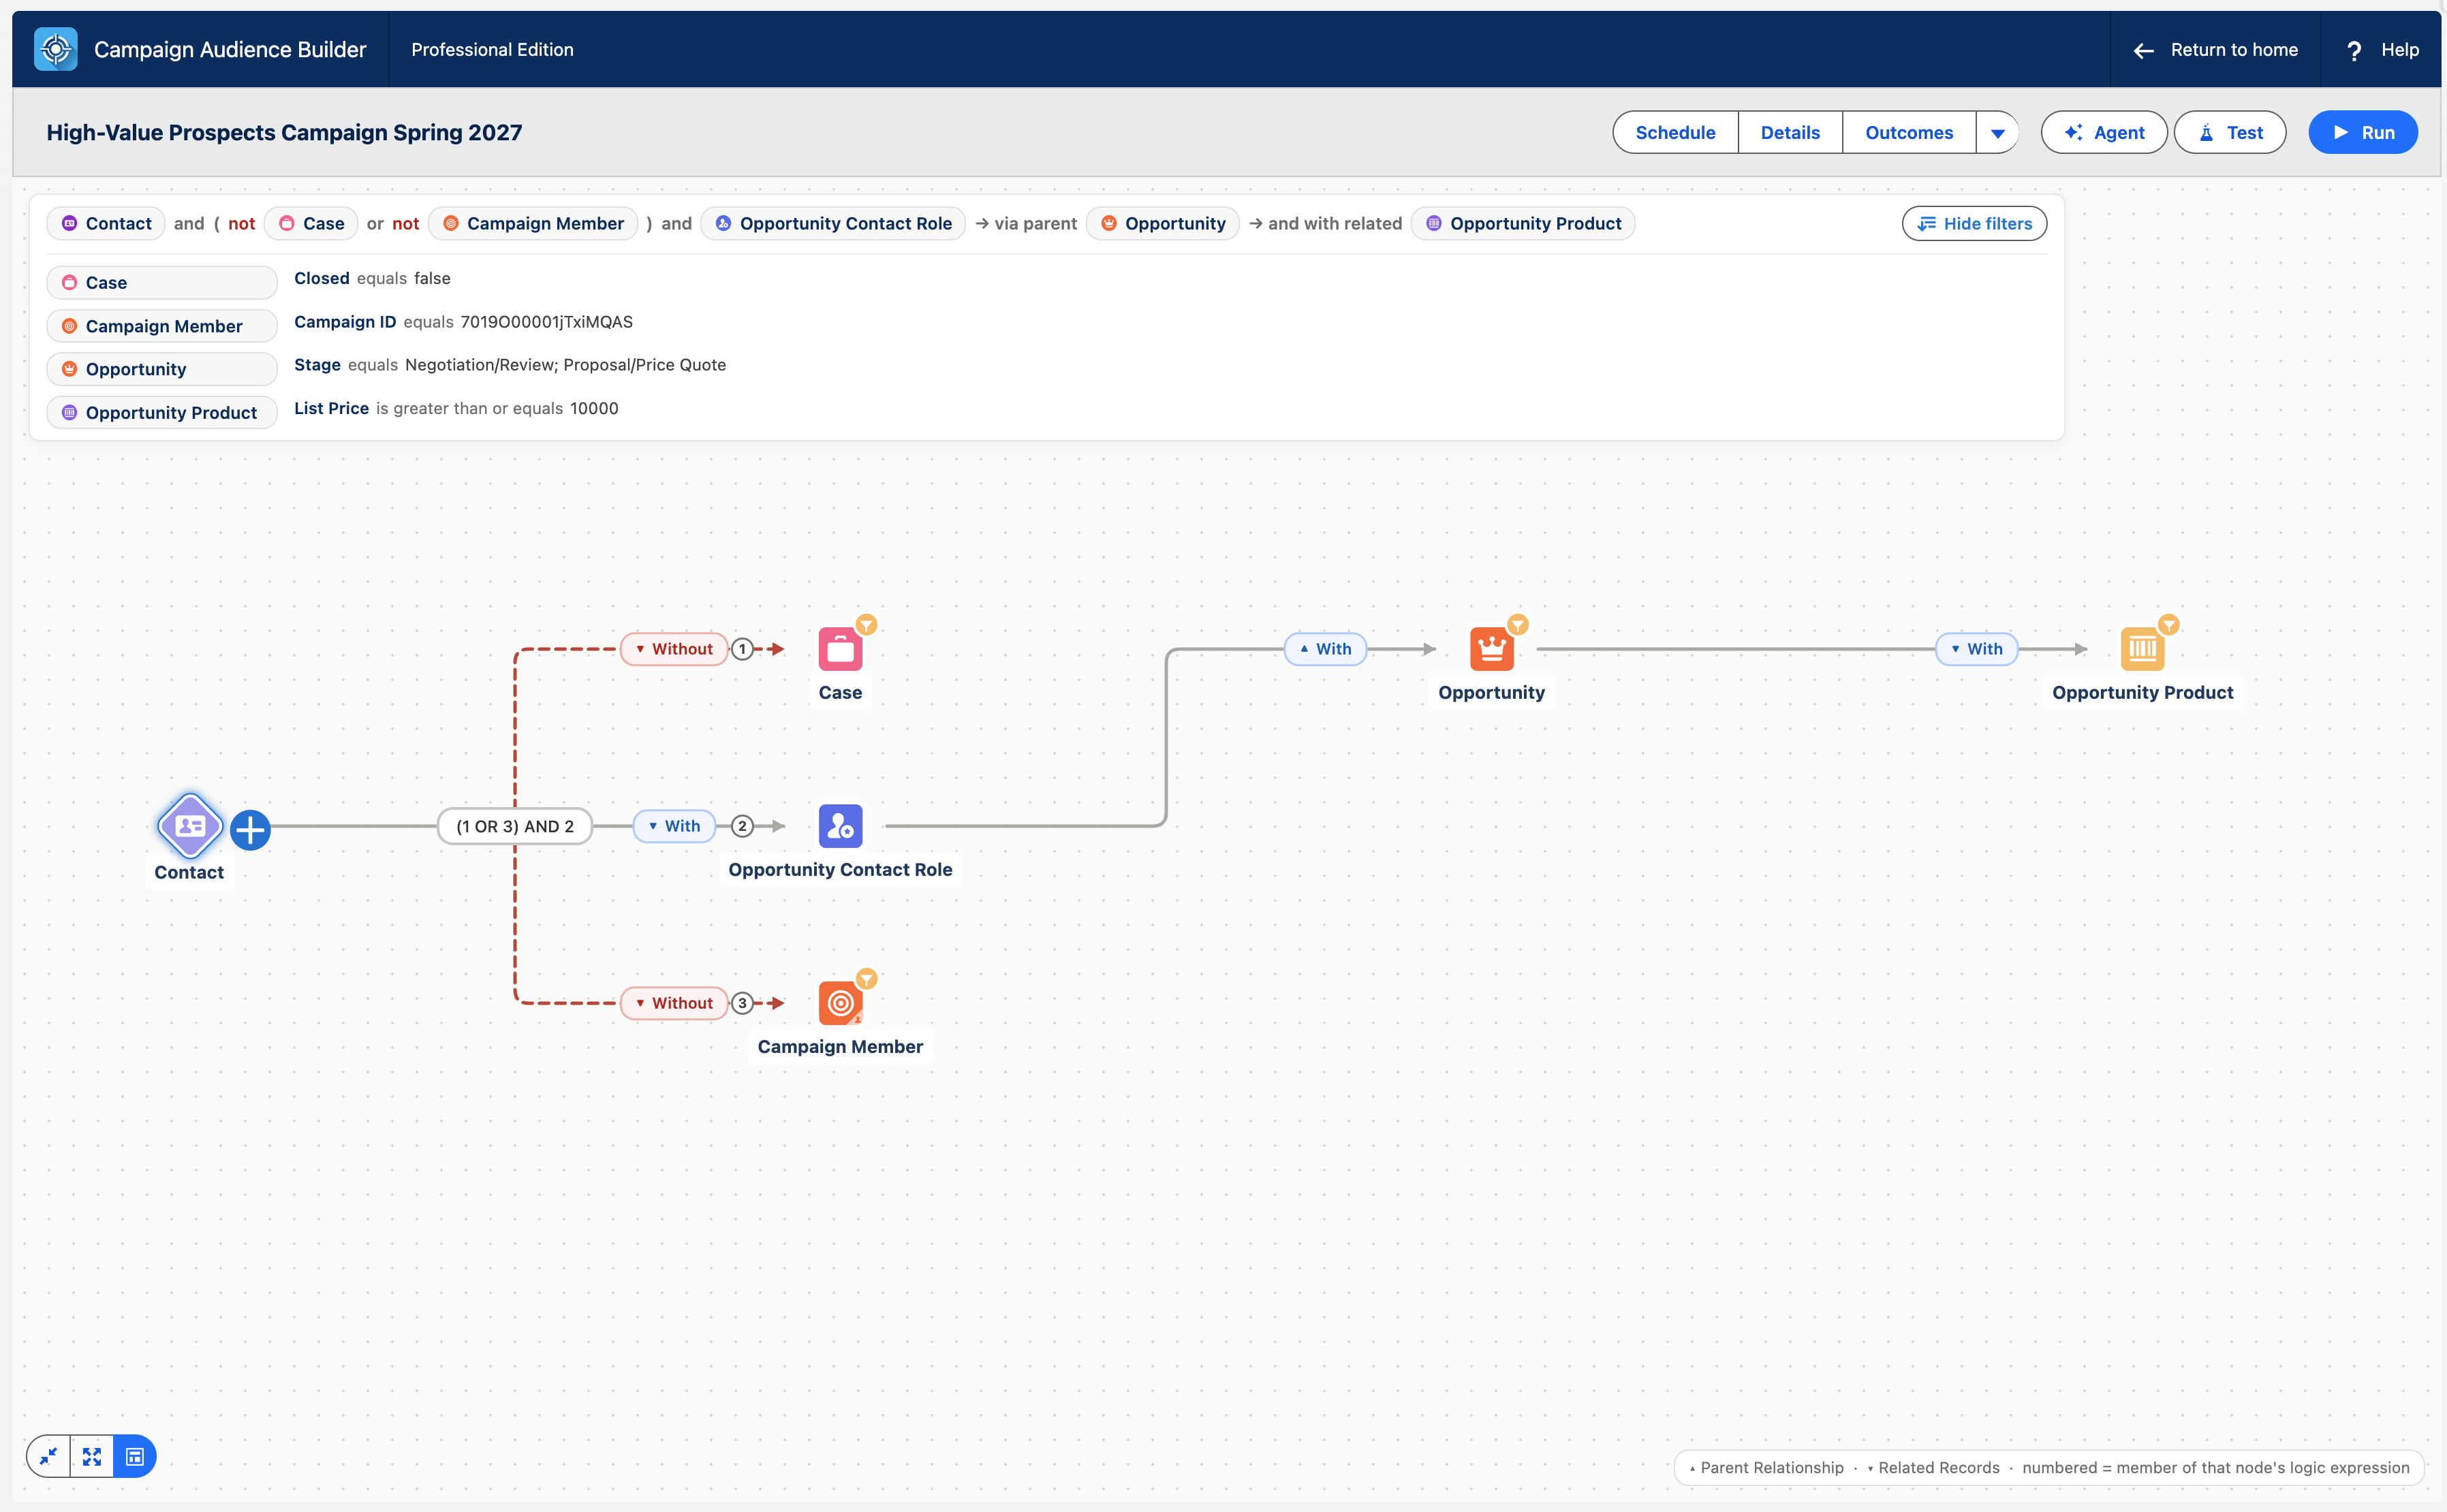The width and height of the screenshot is (2447, 1512).
Task: Click the number 2 badge near Opportunity Contact Role
Action: click(742, 826)
